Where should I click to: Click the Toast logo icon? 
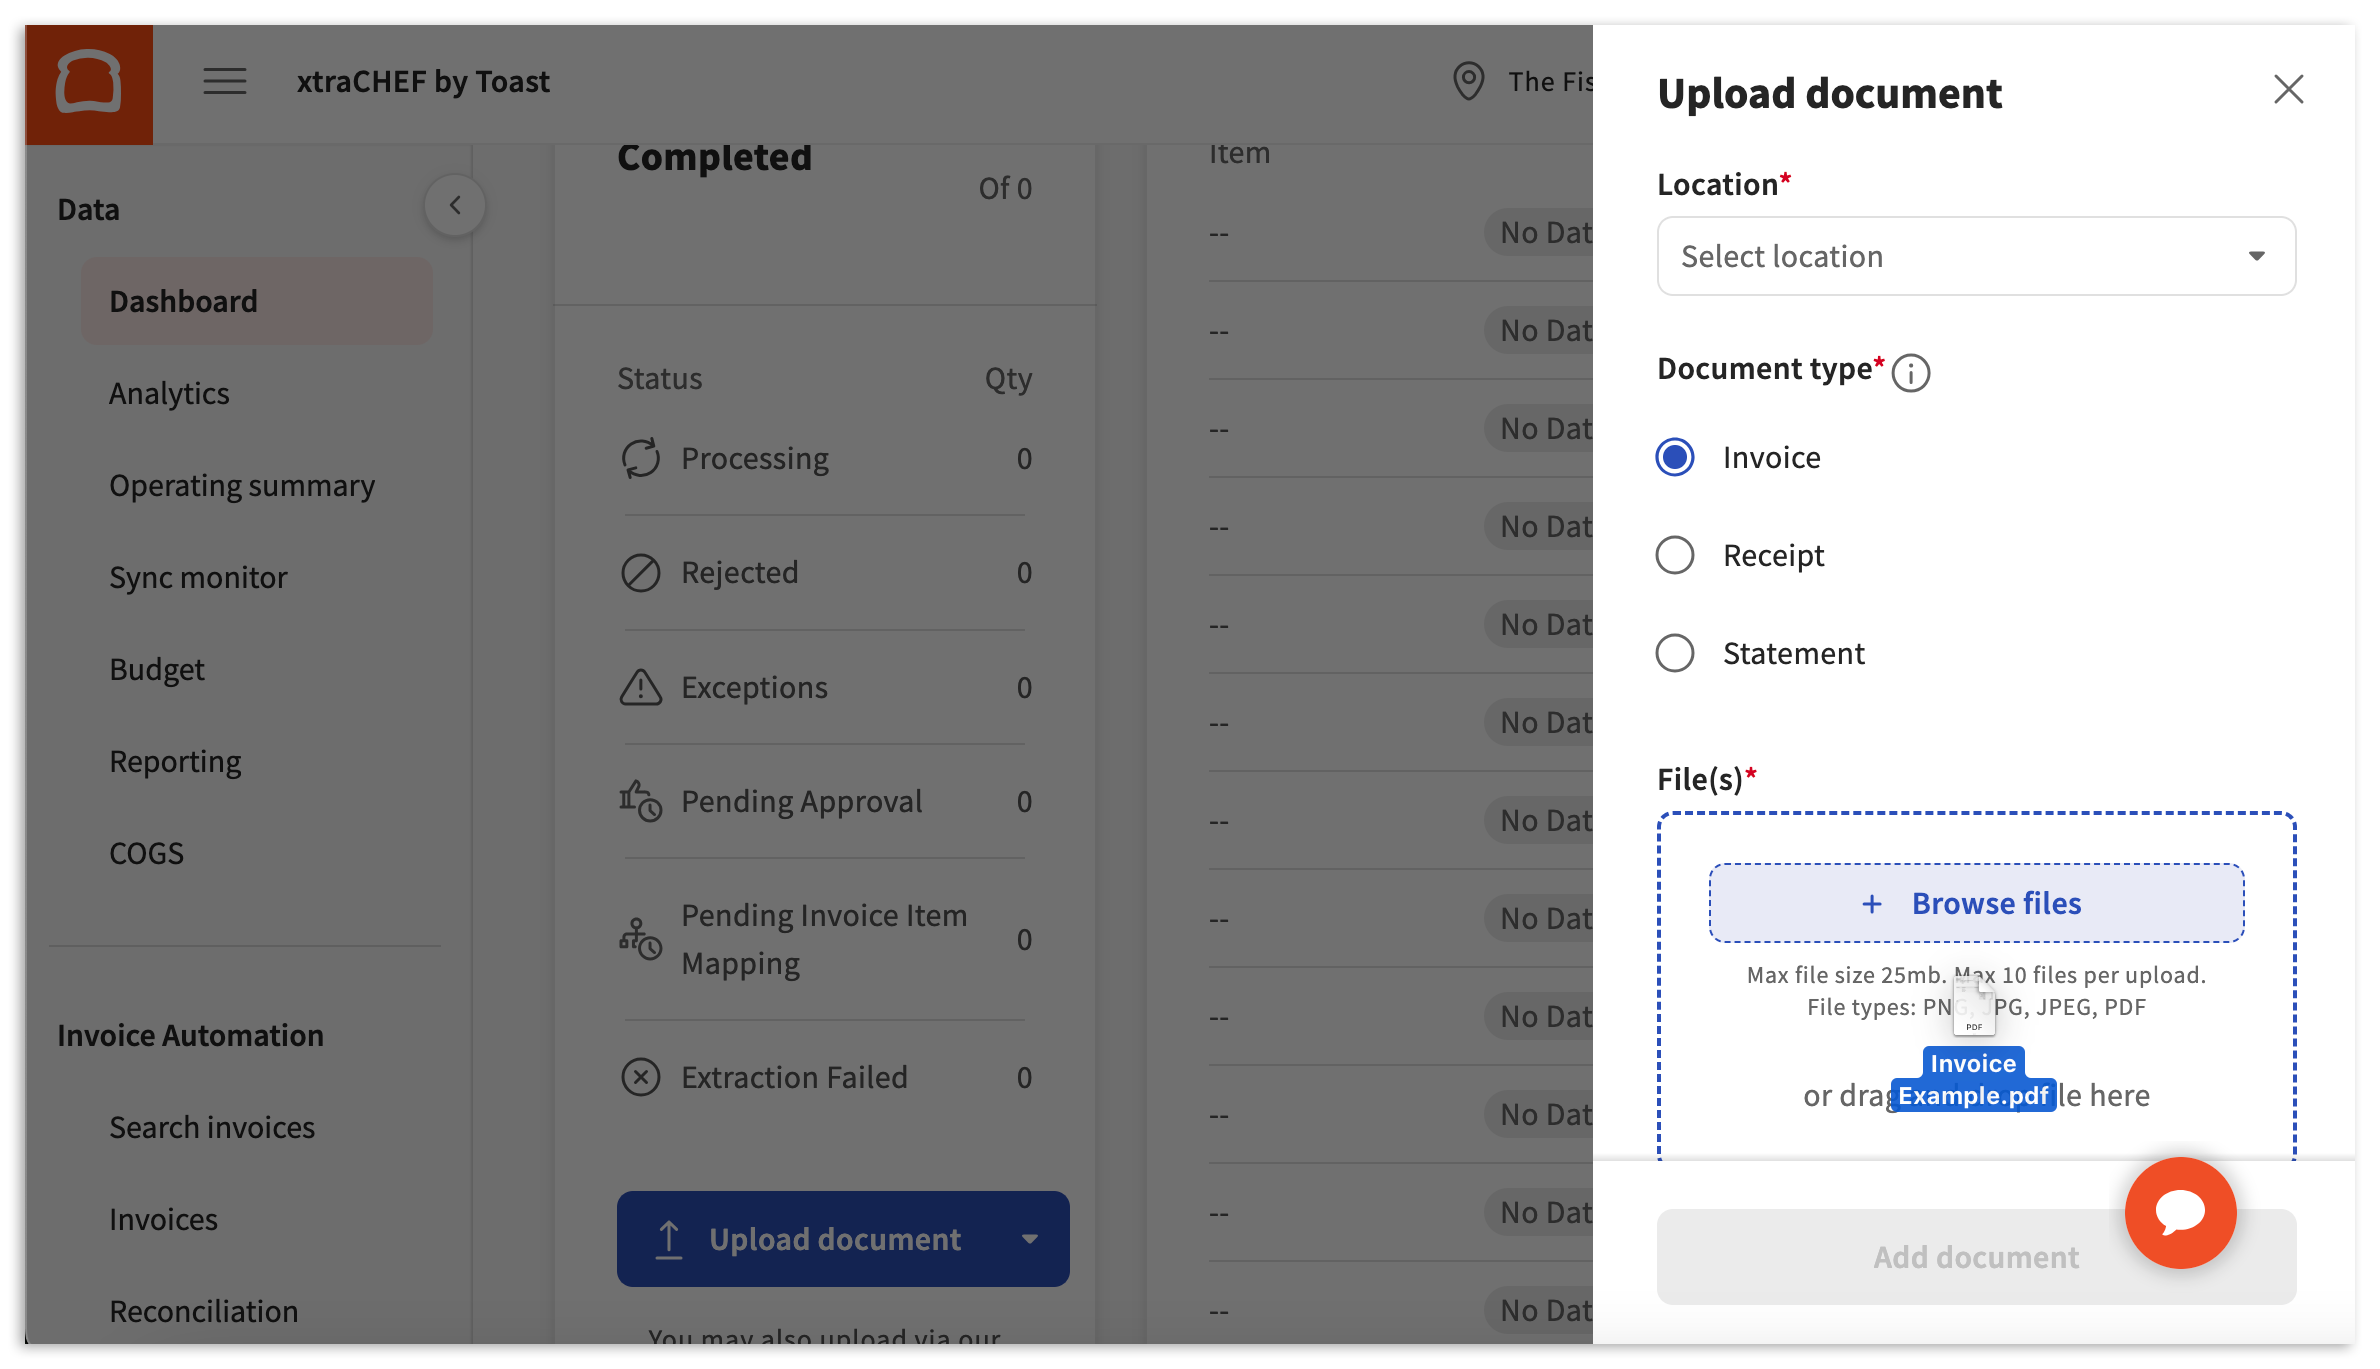[89, 83]
